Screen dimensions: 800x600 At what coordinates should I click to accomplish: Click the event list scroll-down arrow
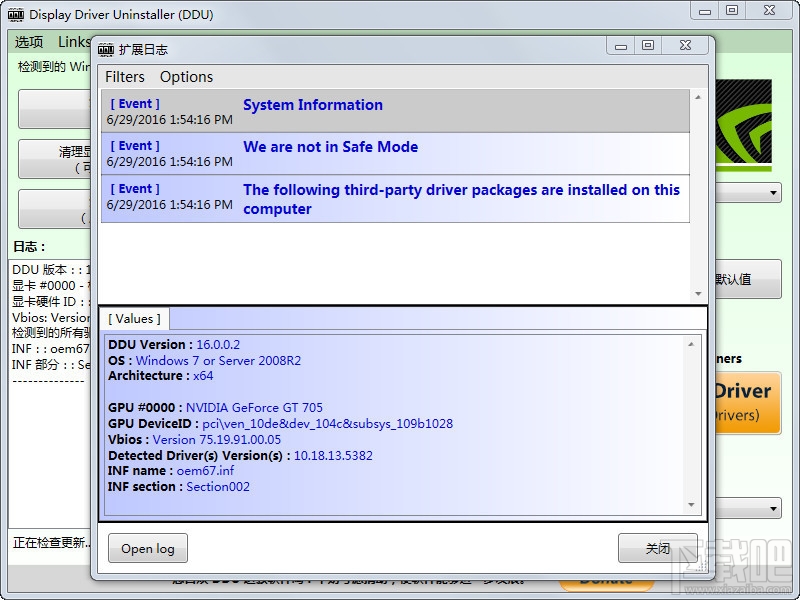(698, 292)
